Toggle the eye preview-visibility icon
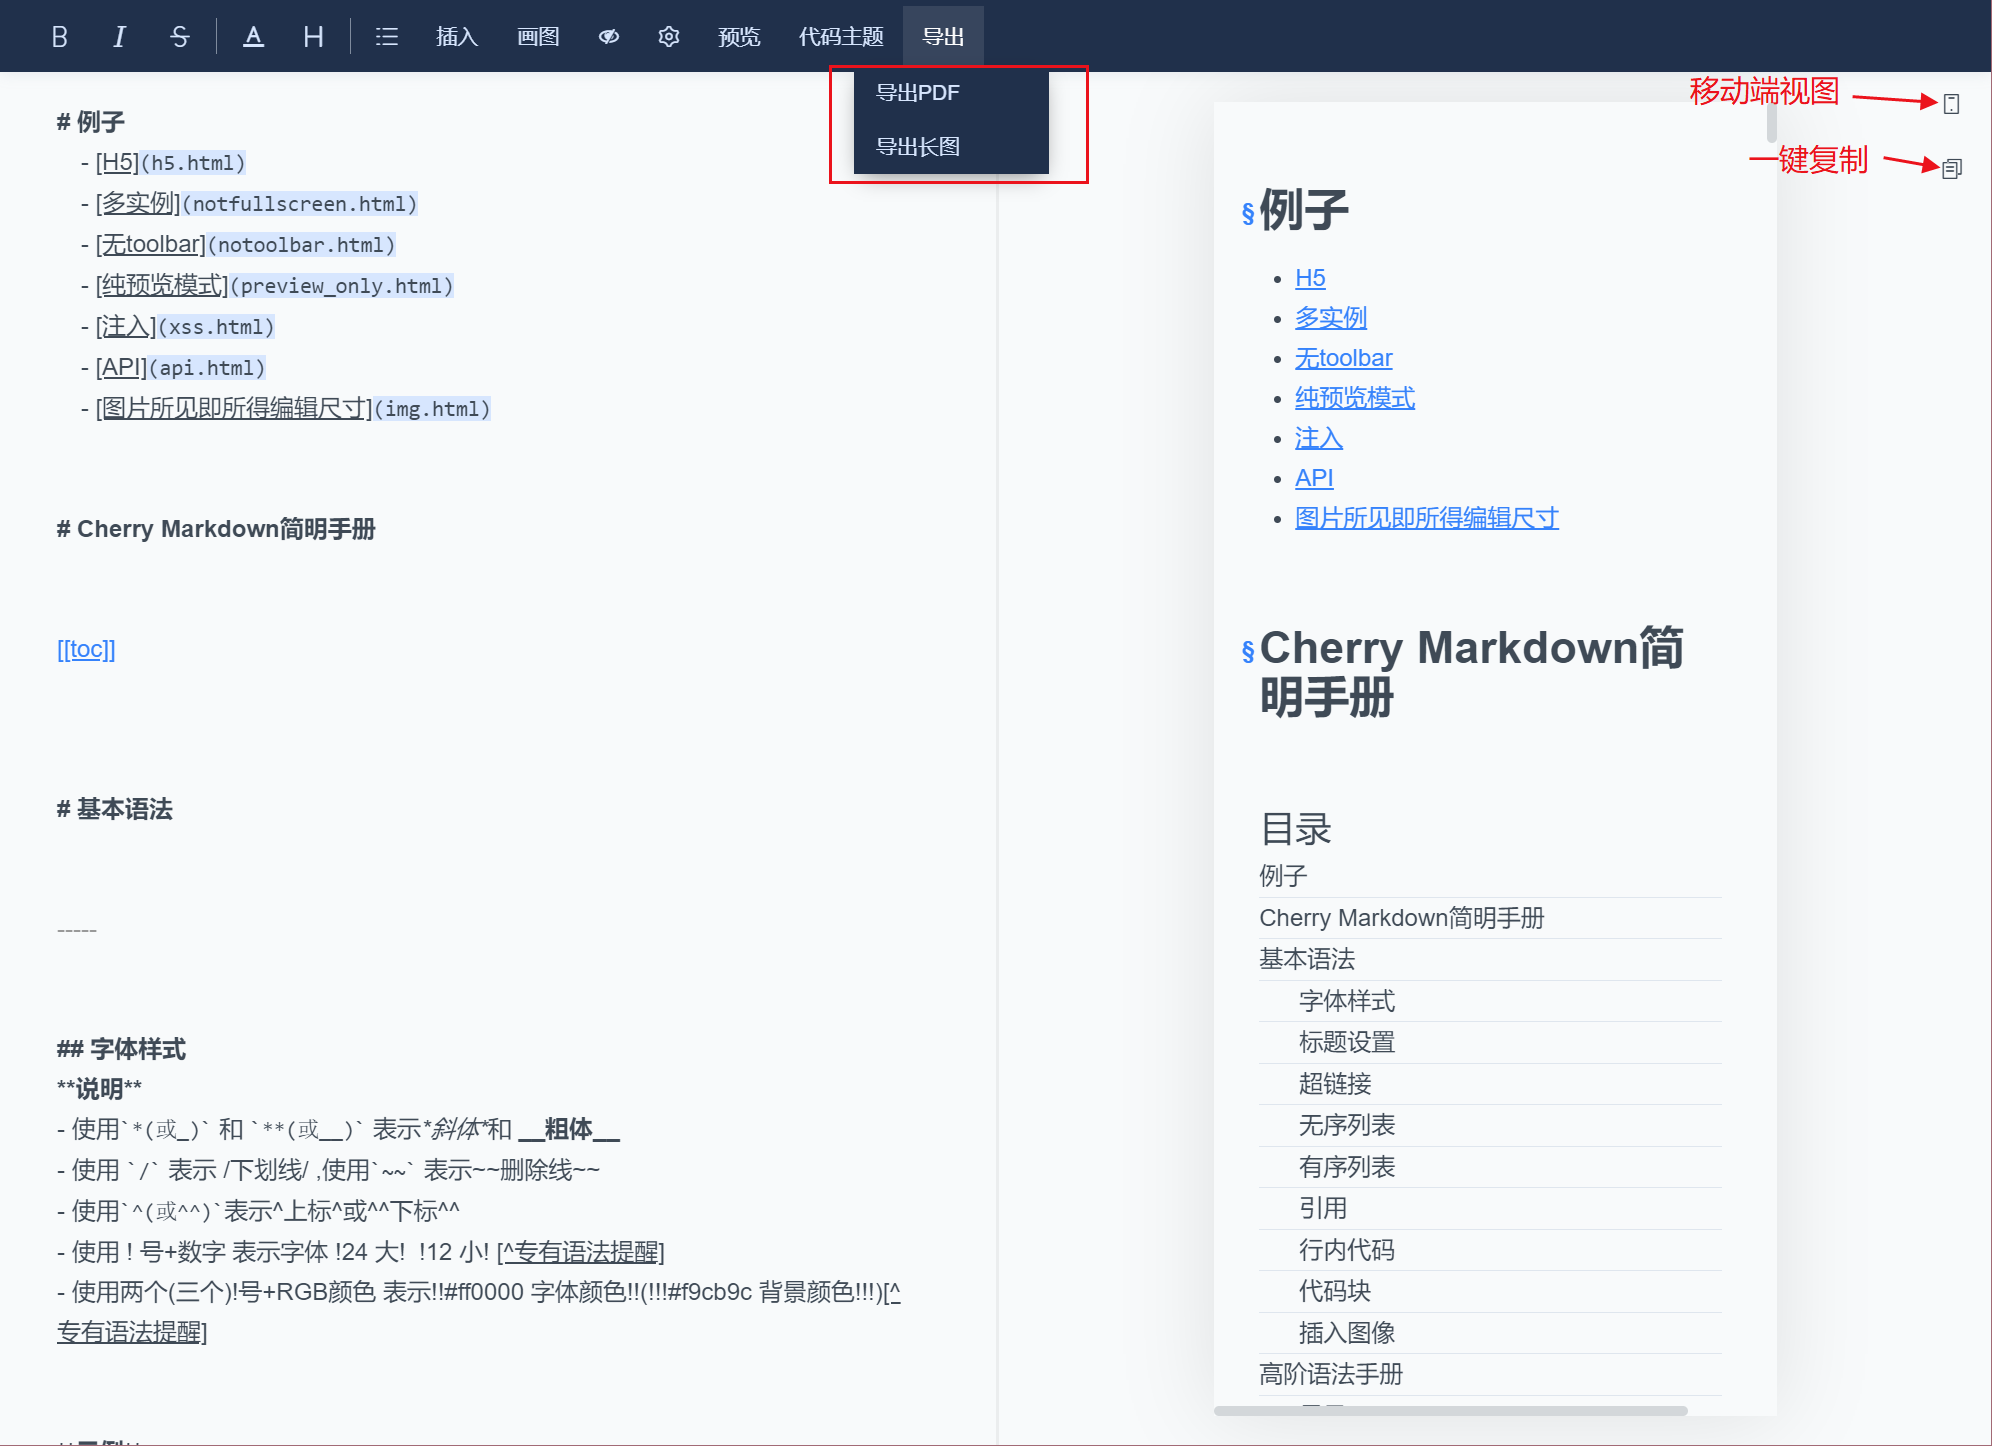 (x=609, y=37)
